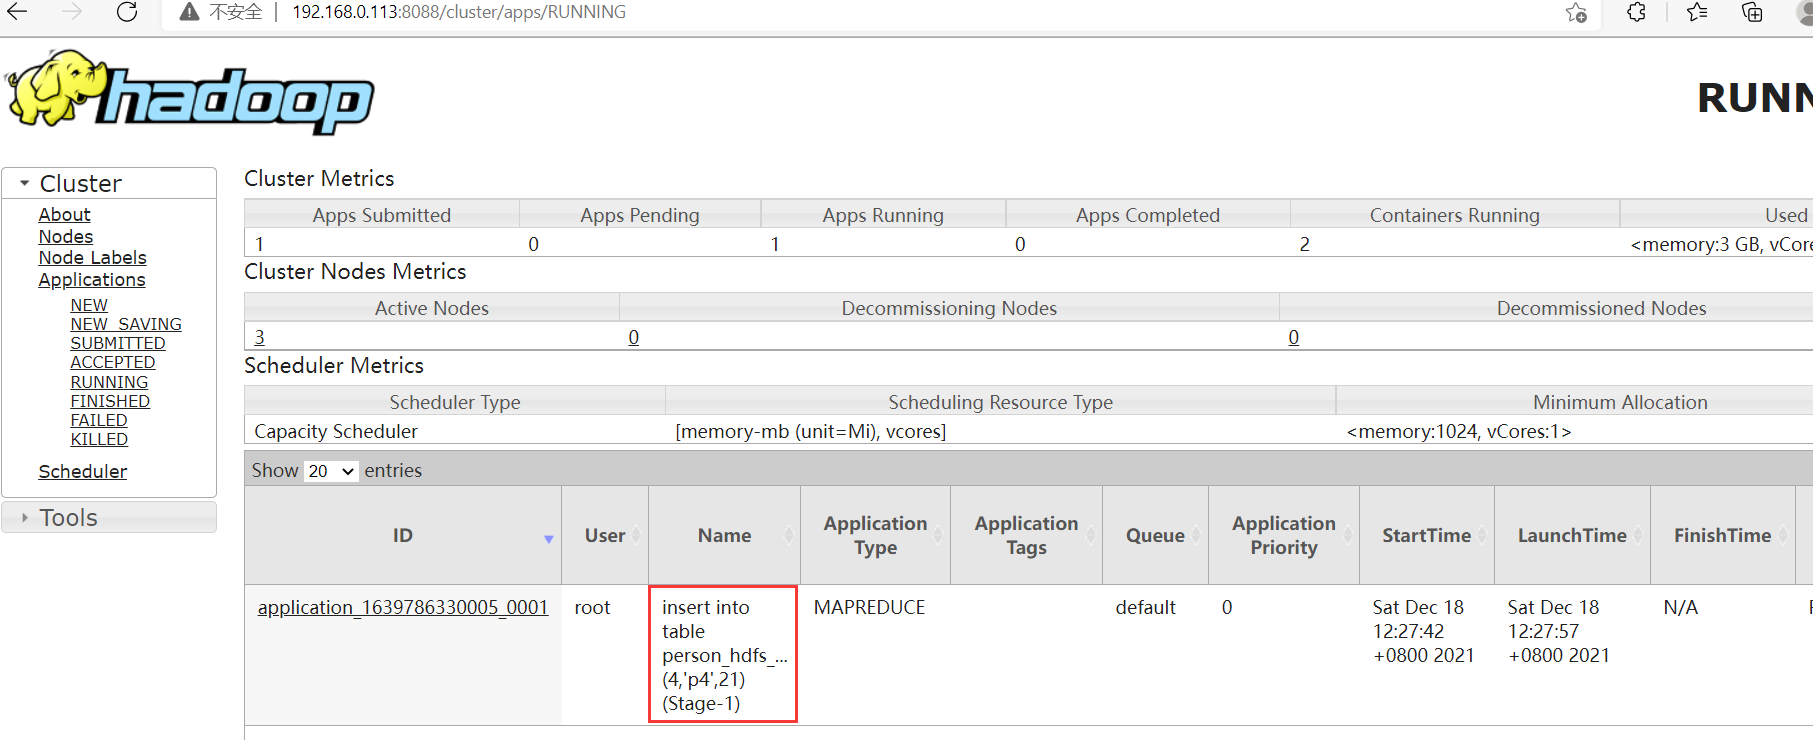Click the address bar URL
Viewport: 1813px width, 740px height.
point(459,12)
